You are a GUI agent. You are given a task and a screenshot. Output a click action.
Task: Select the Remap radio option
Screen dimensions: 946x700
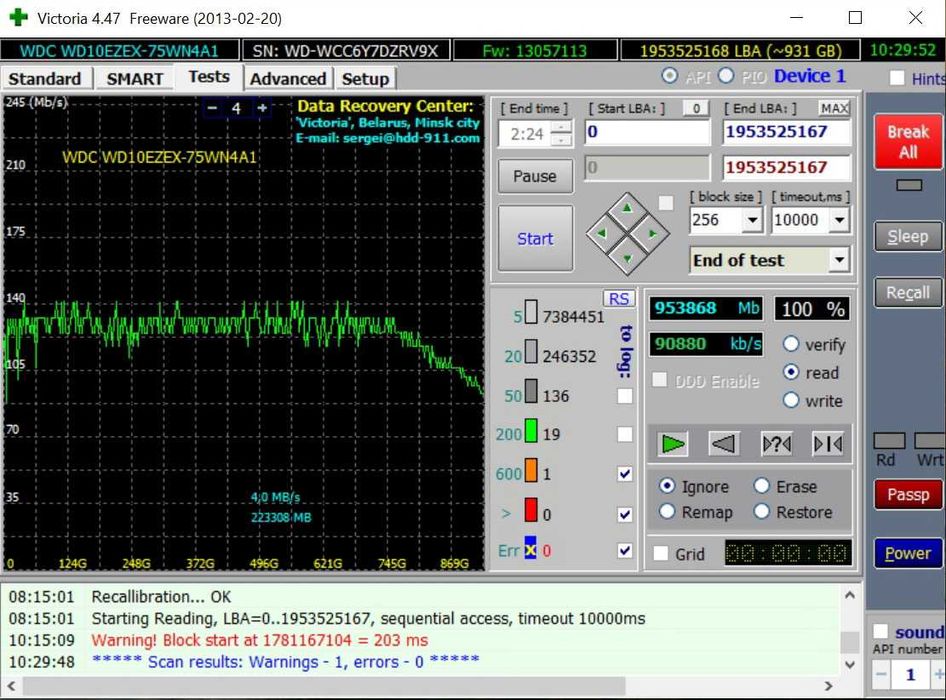(667, 512)
